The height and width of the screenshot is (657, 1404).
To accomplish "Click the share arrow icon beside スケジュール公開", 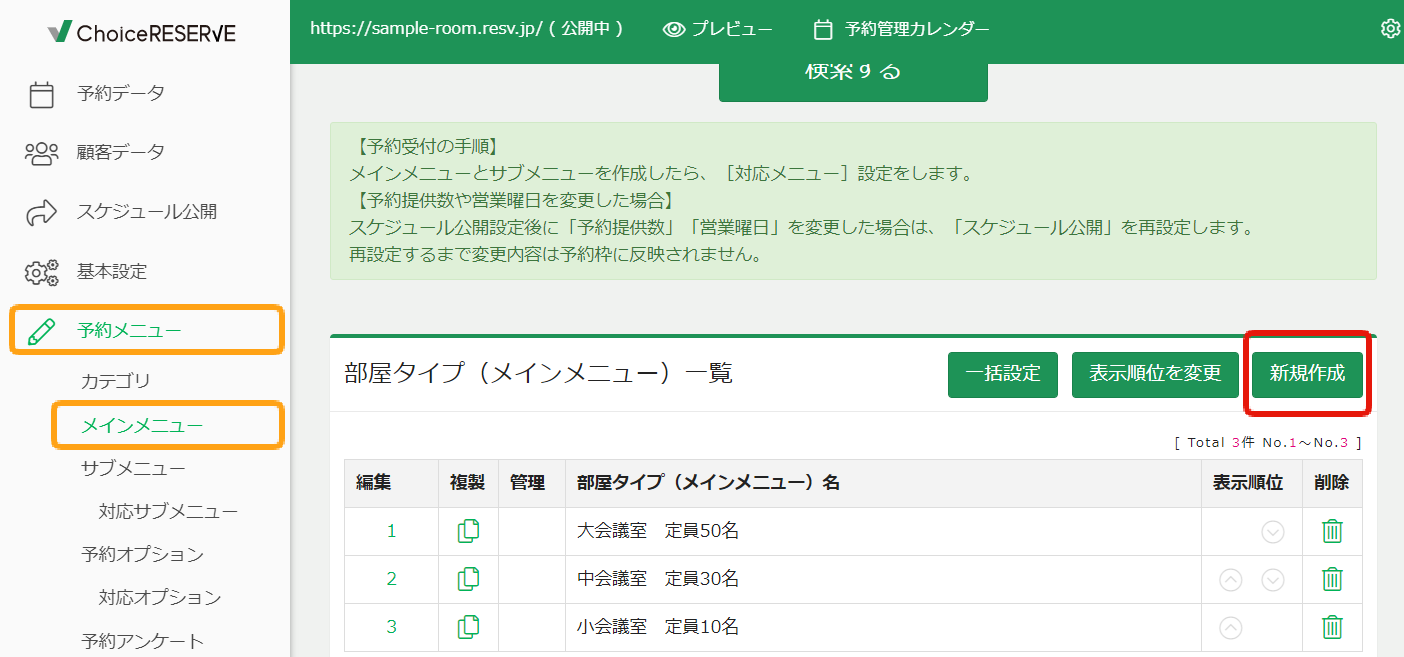I will point(41,212).
